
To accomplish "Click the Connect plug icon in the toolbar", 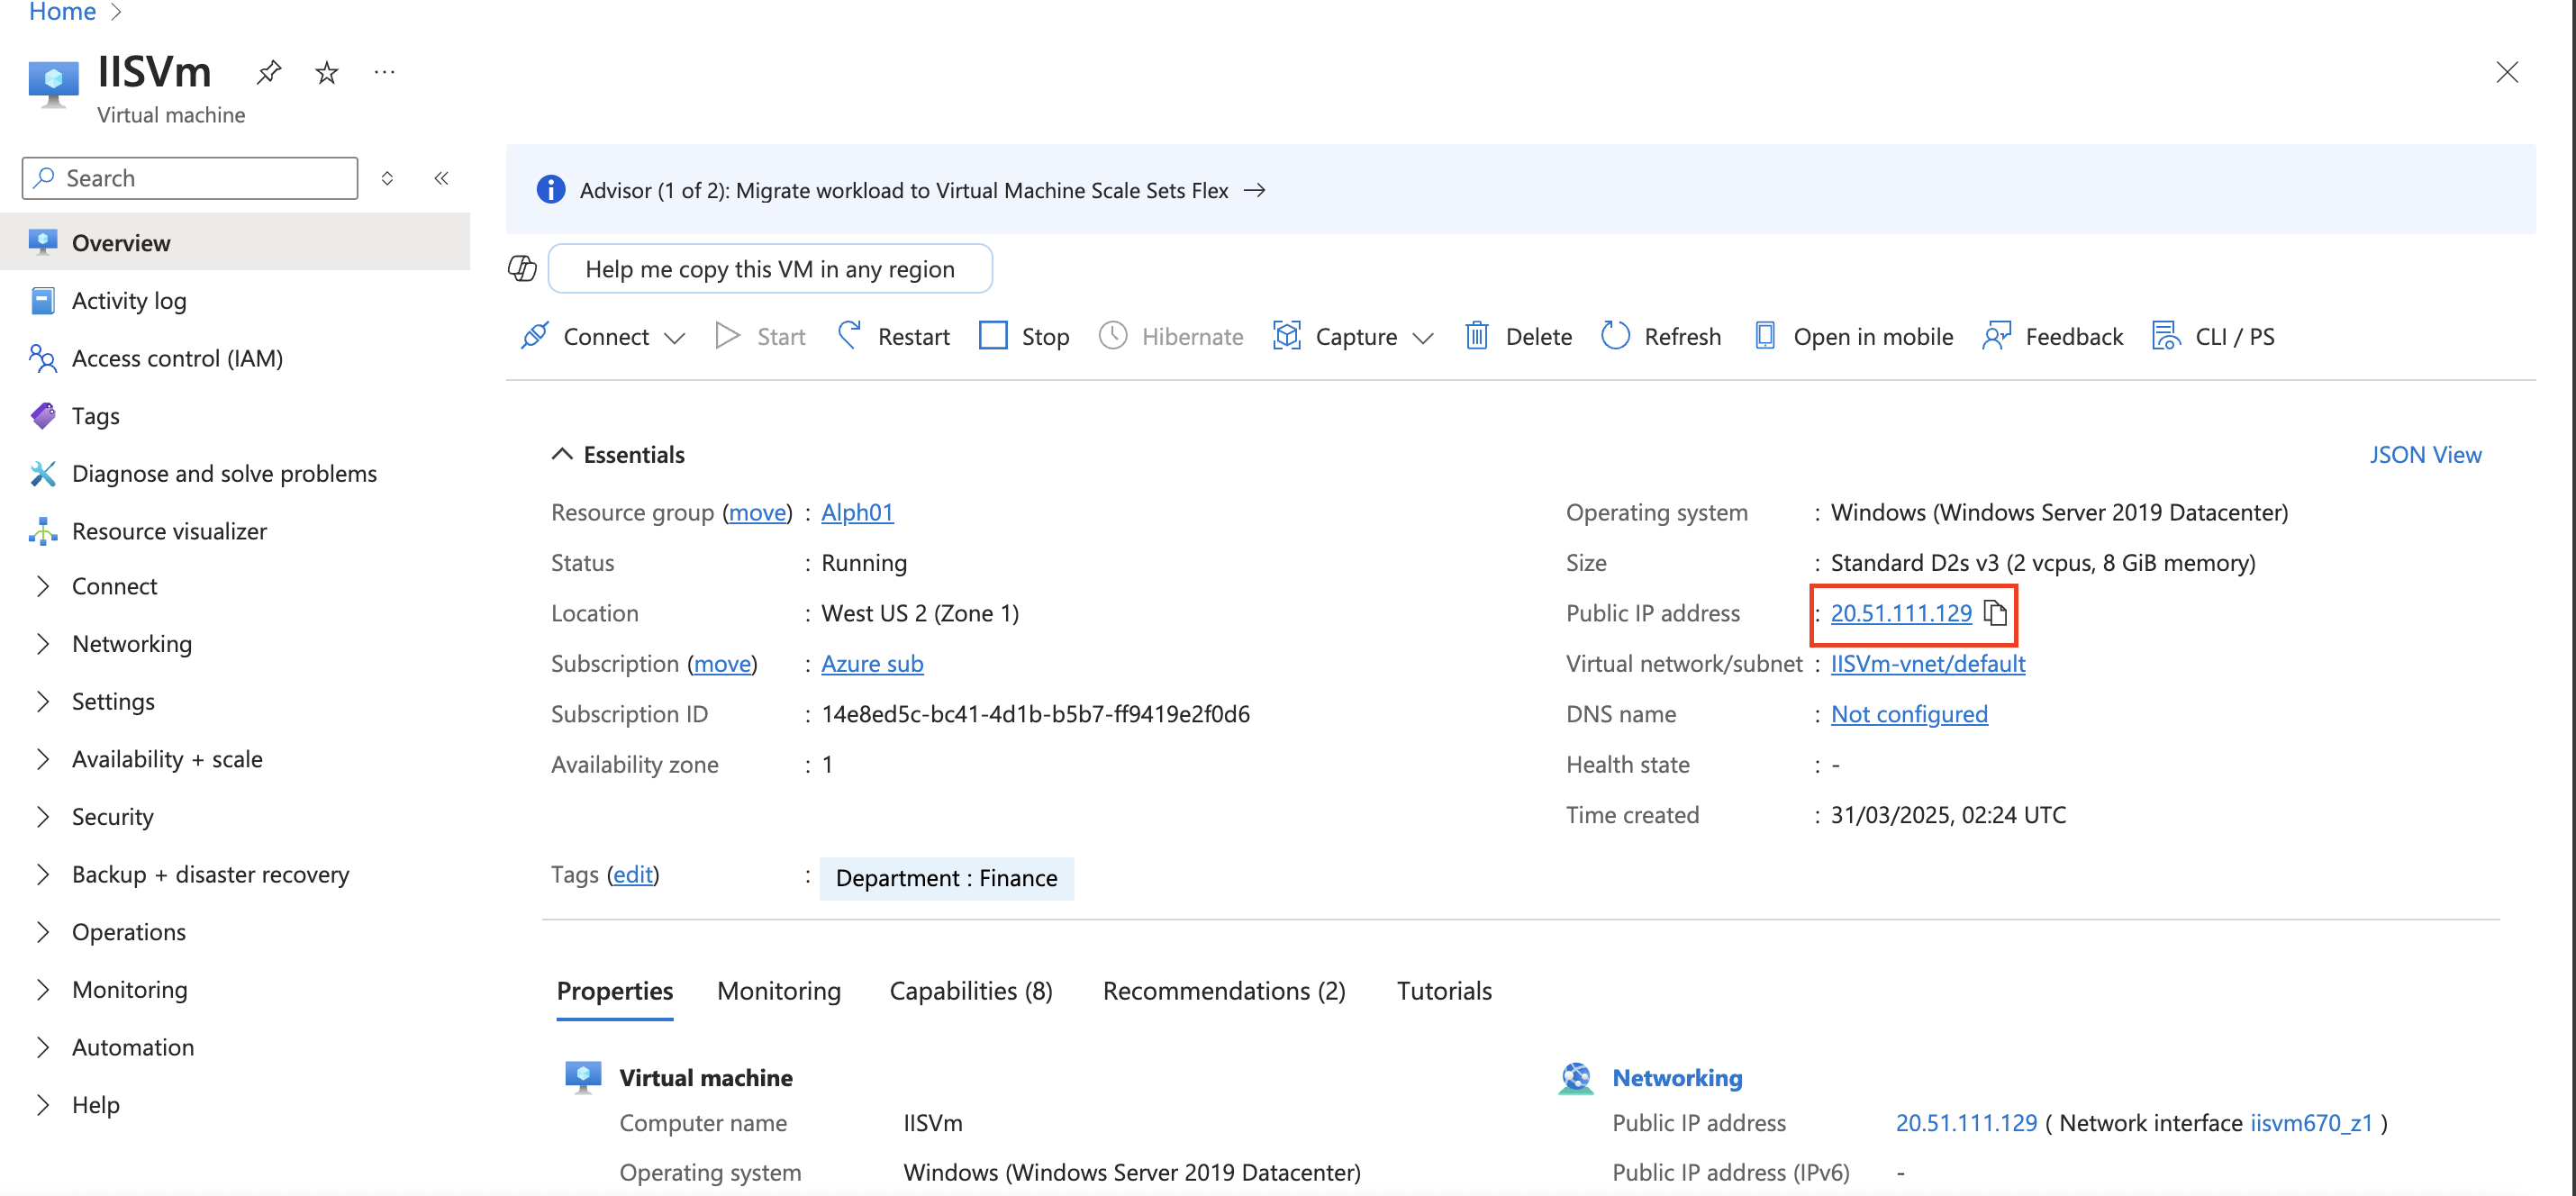I will coord(535,336).
